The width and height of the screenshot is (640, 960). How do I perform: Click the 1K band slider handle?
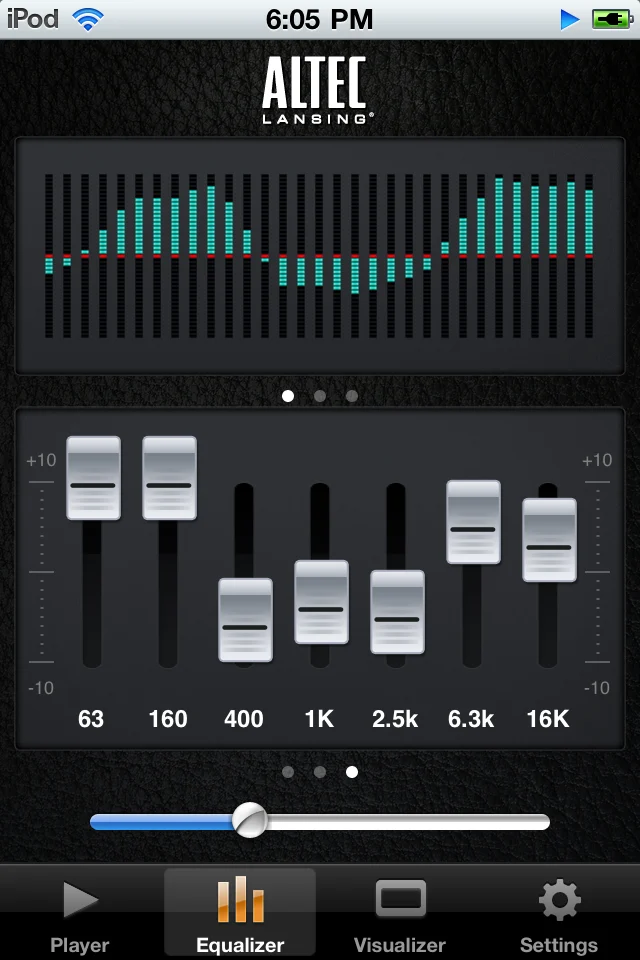click(x=321, y=602)
